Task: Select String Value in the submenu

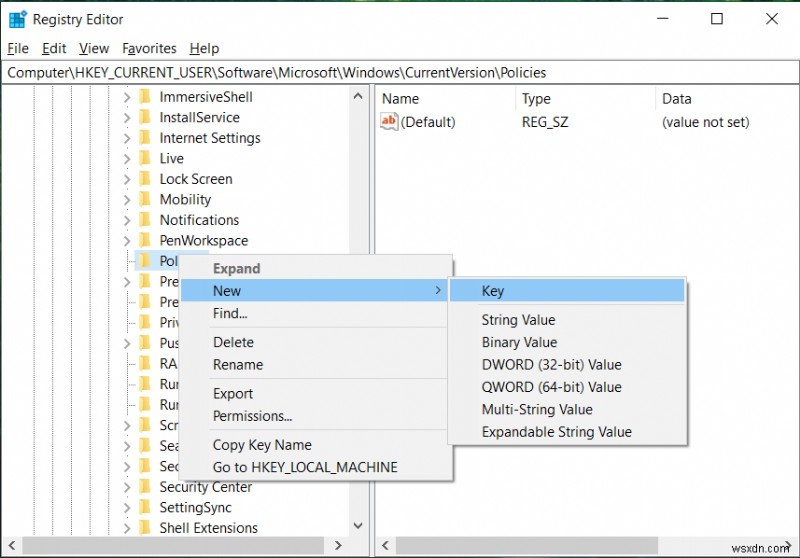Action: pos(567,320)
